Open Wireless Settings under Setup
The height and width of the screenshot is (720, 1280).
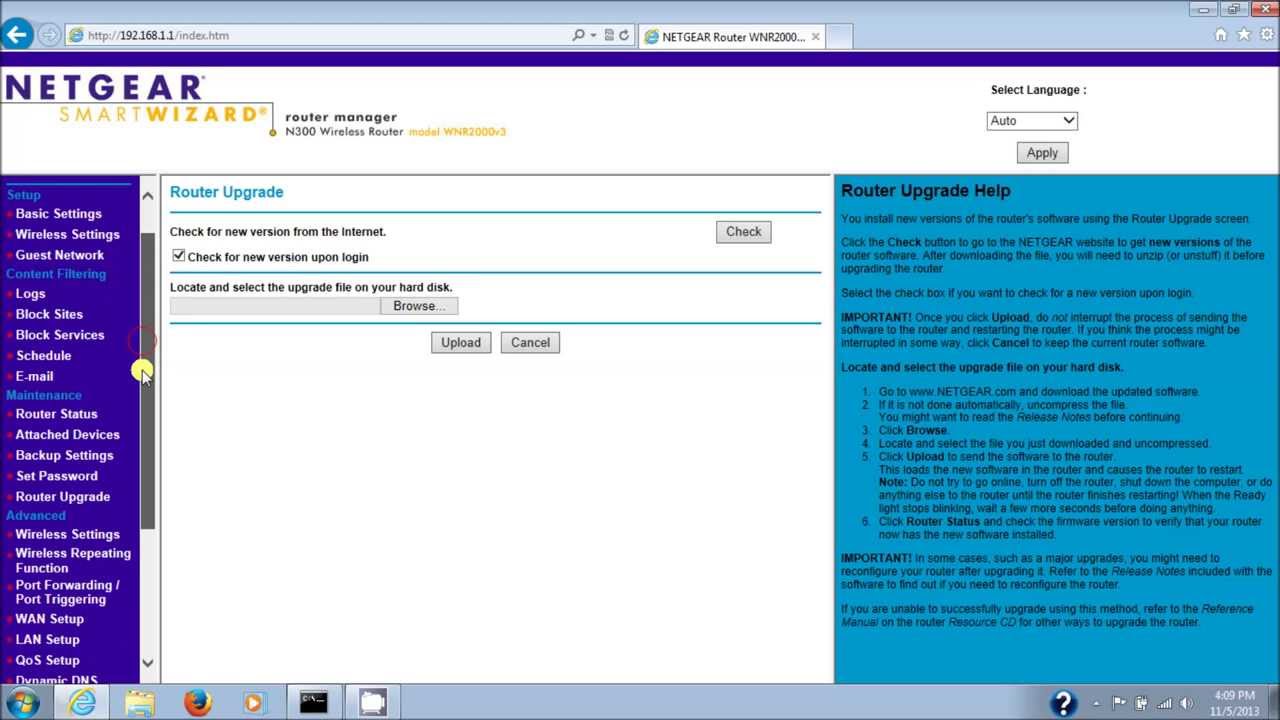pyautogui.click(x=67, y=234)
